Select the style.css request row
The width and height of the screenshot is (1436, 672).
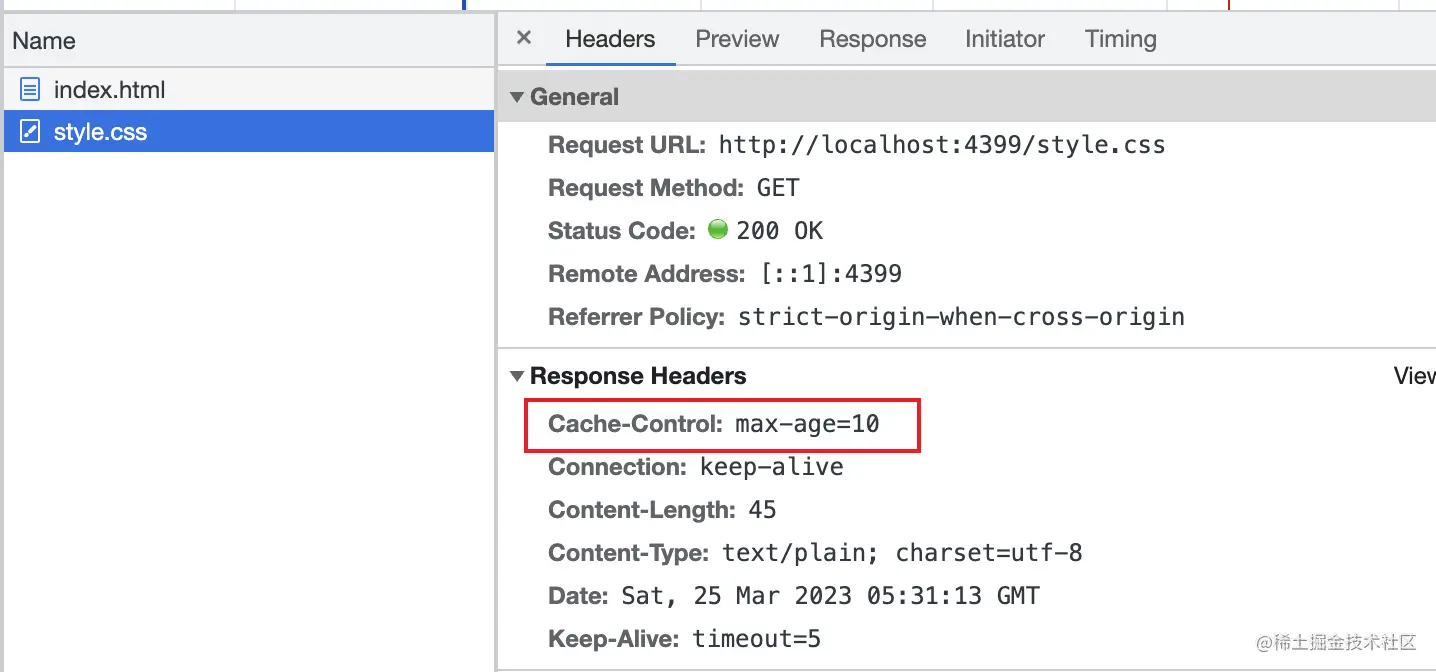(x=248, y=132)
